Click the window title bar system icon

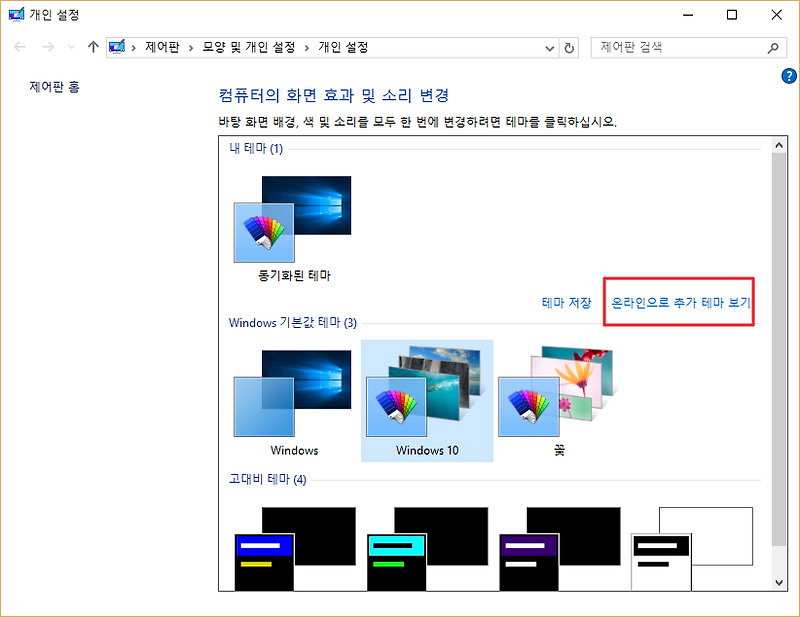pyautogui.click(x=16, y=14)
